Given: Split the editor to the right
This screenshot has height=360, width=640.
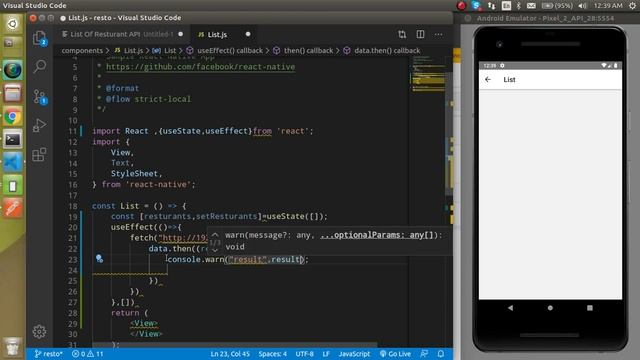Looking at the screenshot, I should click(420, 34).
